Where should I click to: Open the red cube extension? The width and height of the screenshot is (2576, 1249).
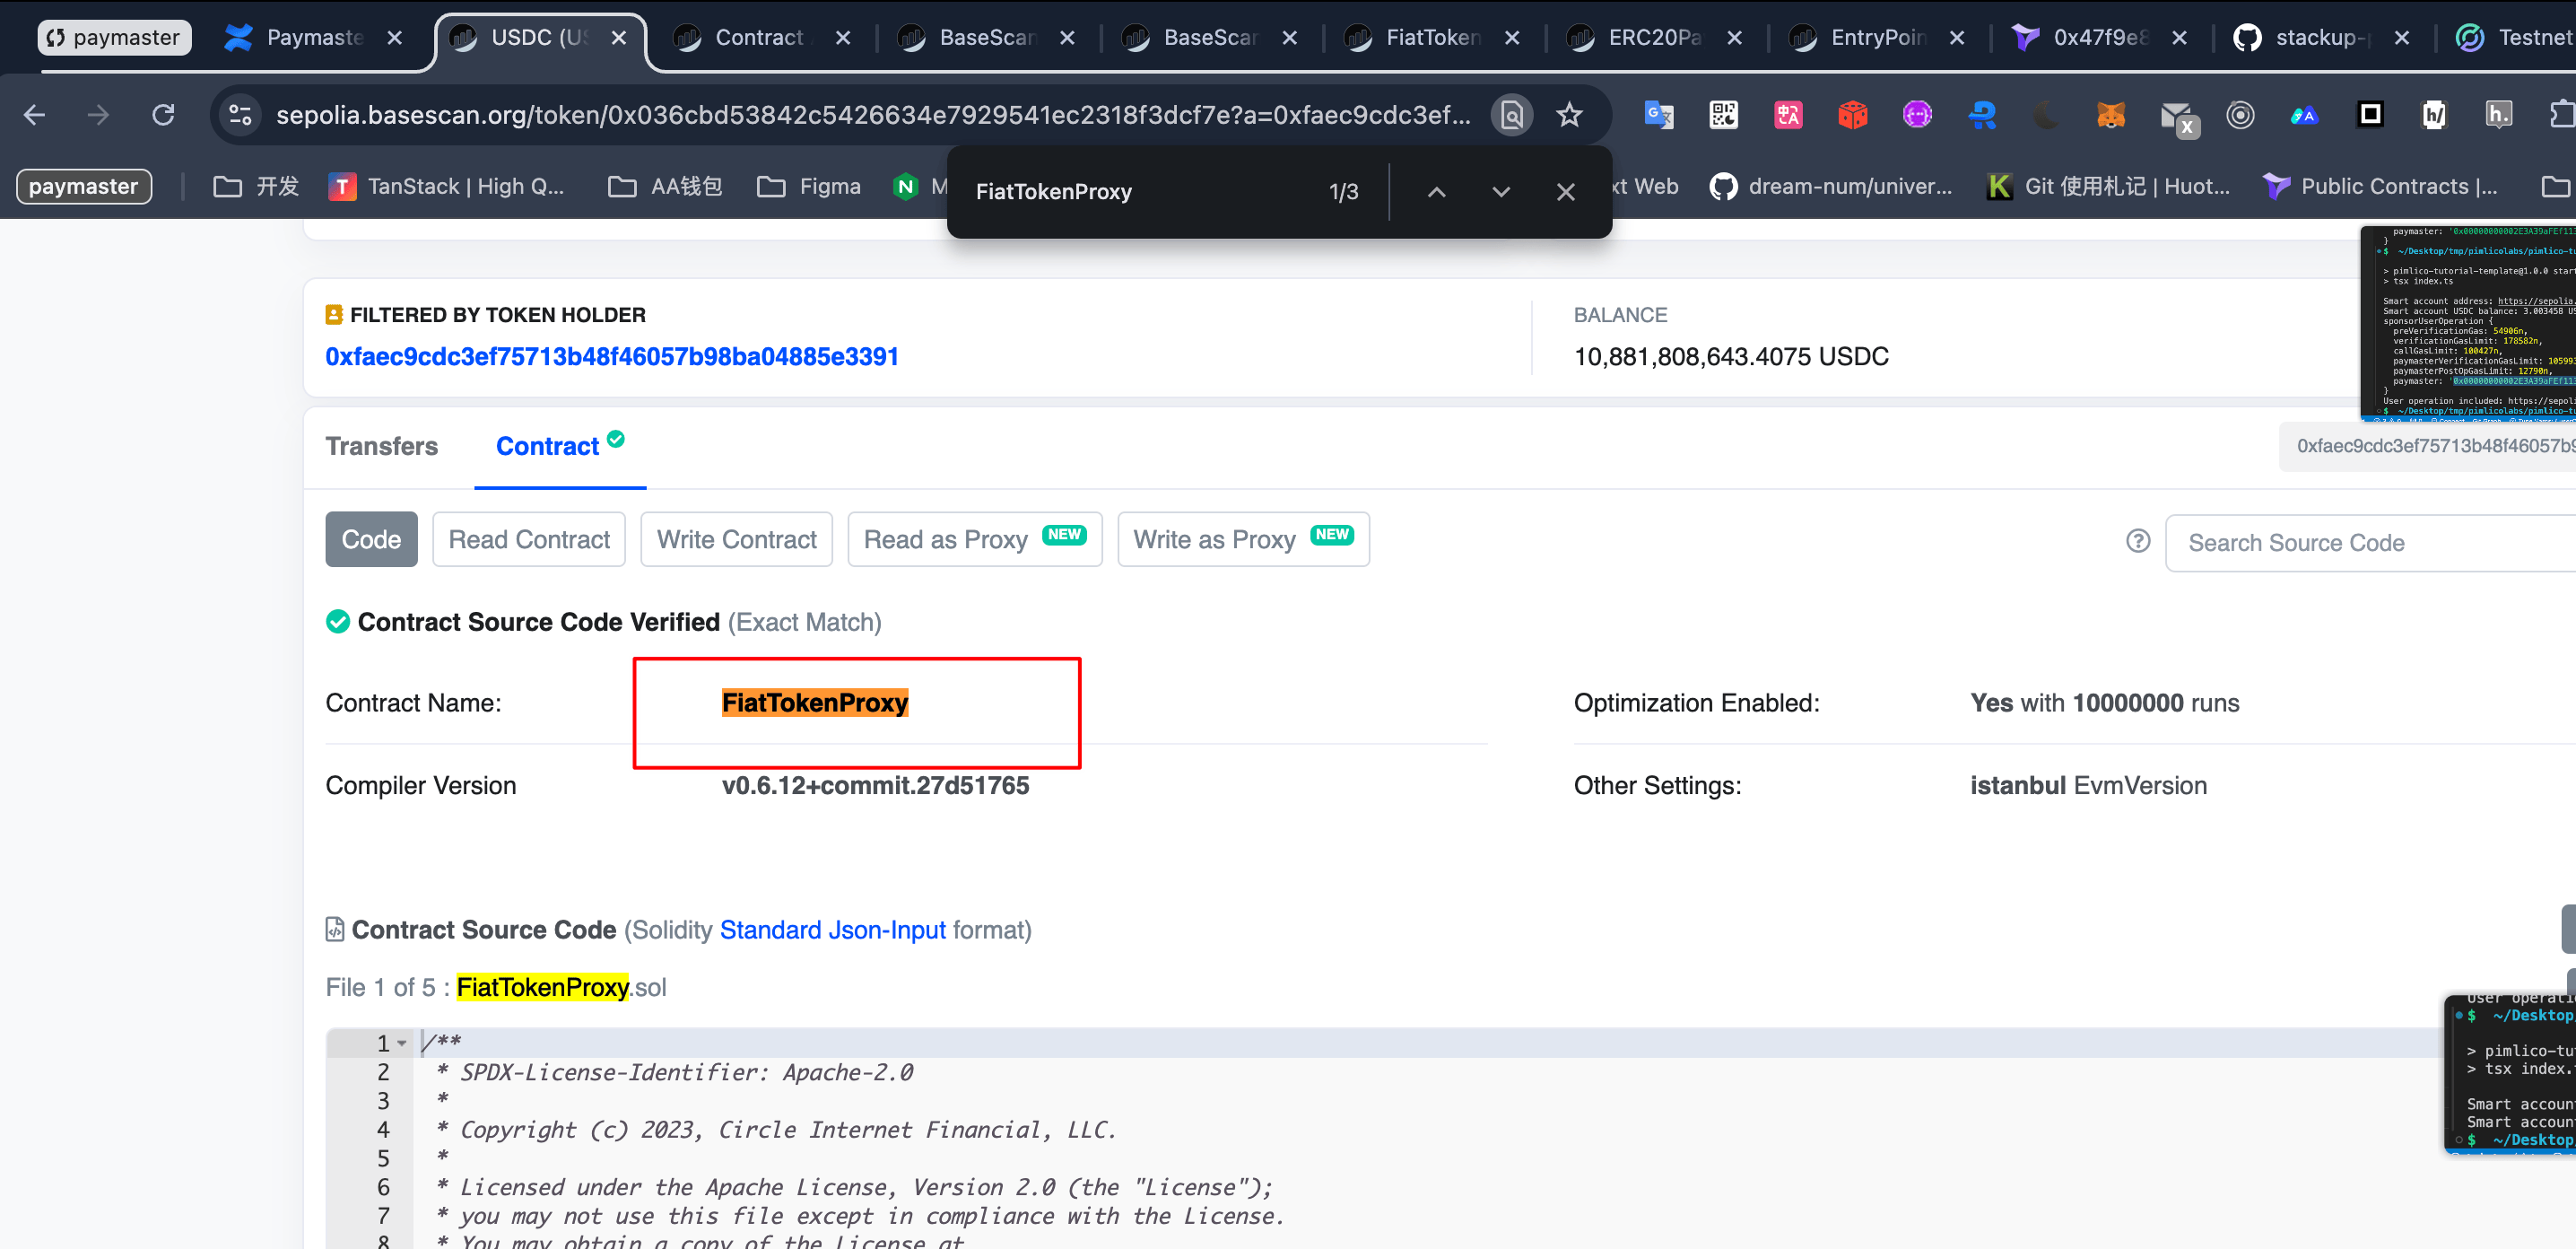pyautogui.click(x=1852, y=115)
